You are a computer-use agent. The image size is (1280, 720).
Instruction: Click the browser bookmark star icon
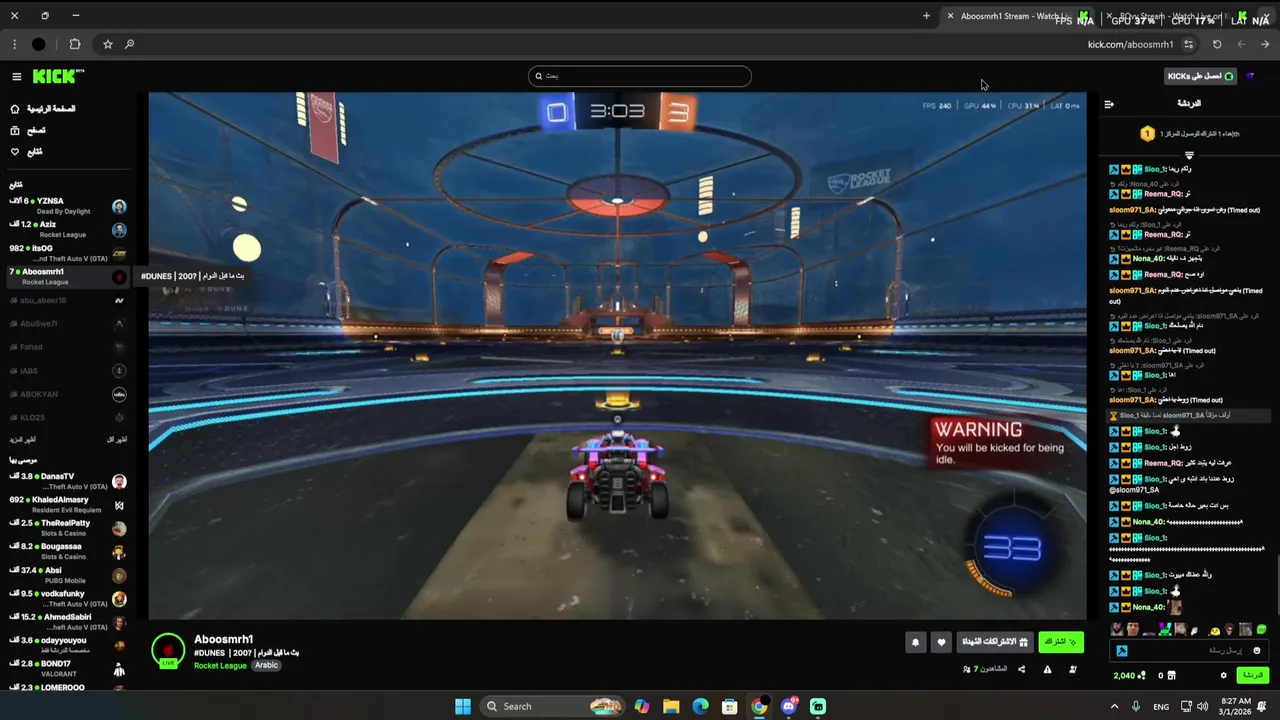(x=108, y=44)
